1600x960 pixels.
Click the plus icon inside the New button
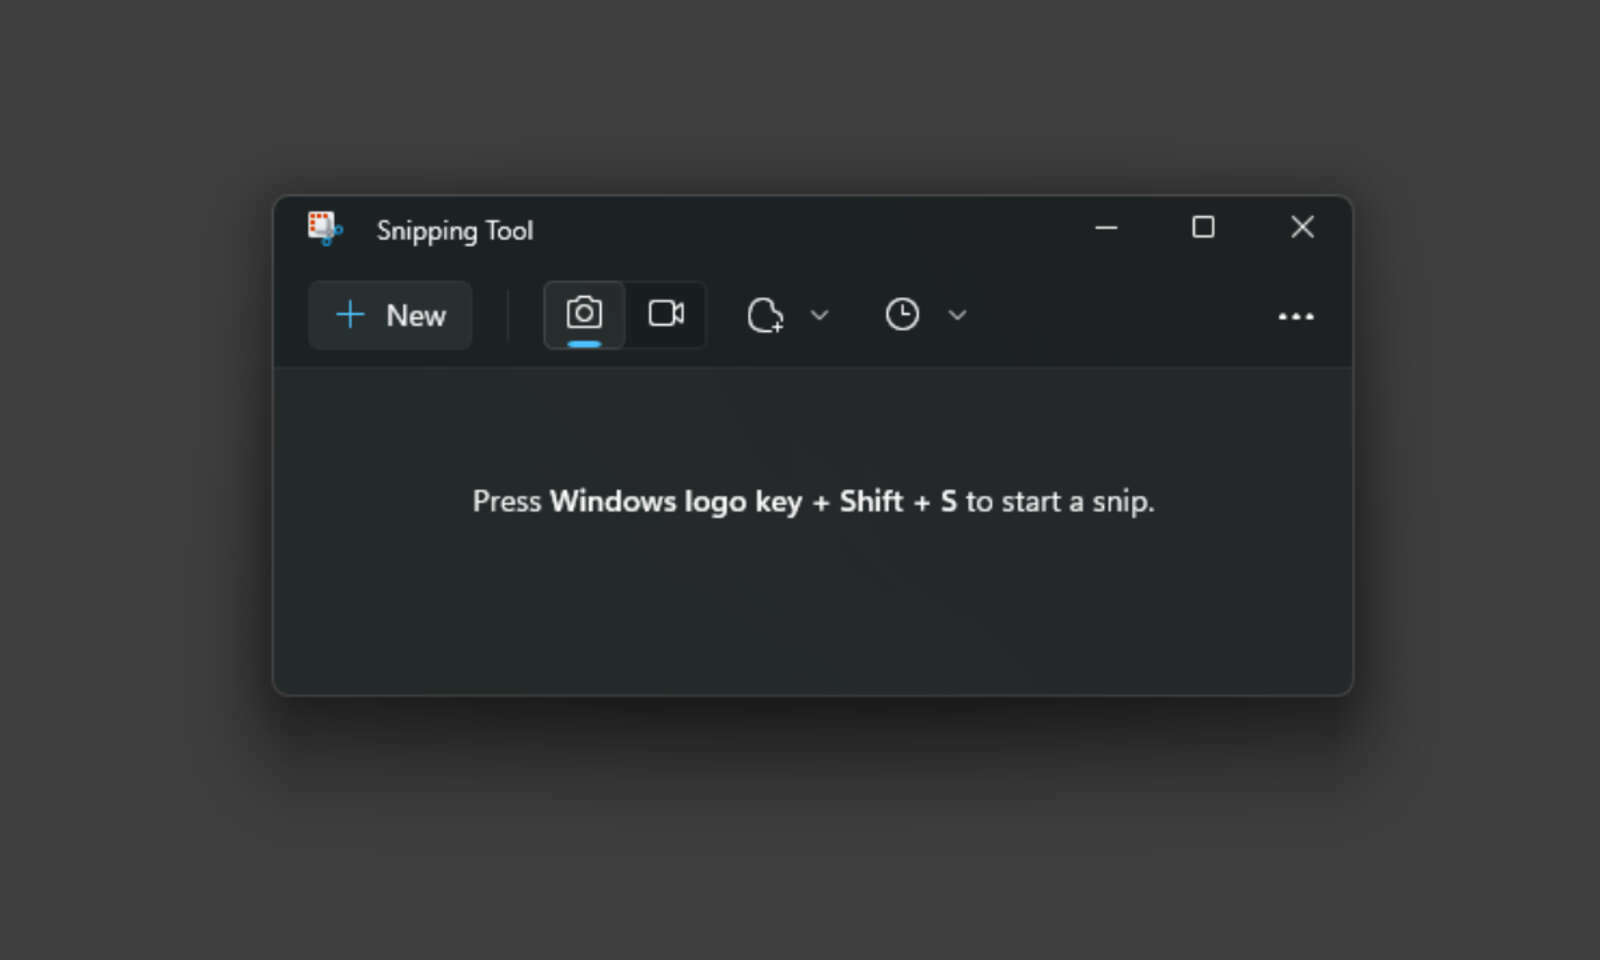(349, 315)
